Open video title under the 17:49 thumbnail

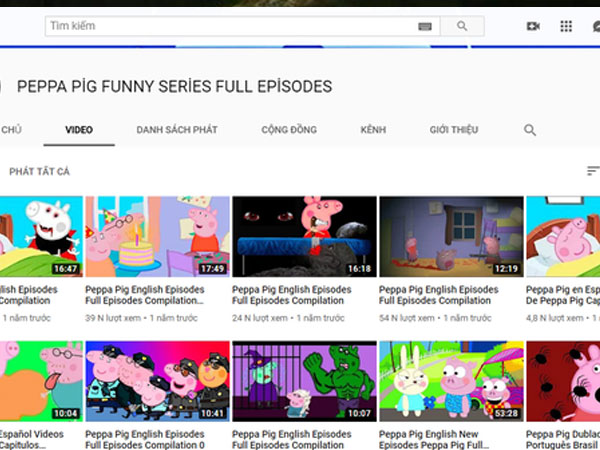pyautogui.click(x=145, y=295)
